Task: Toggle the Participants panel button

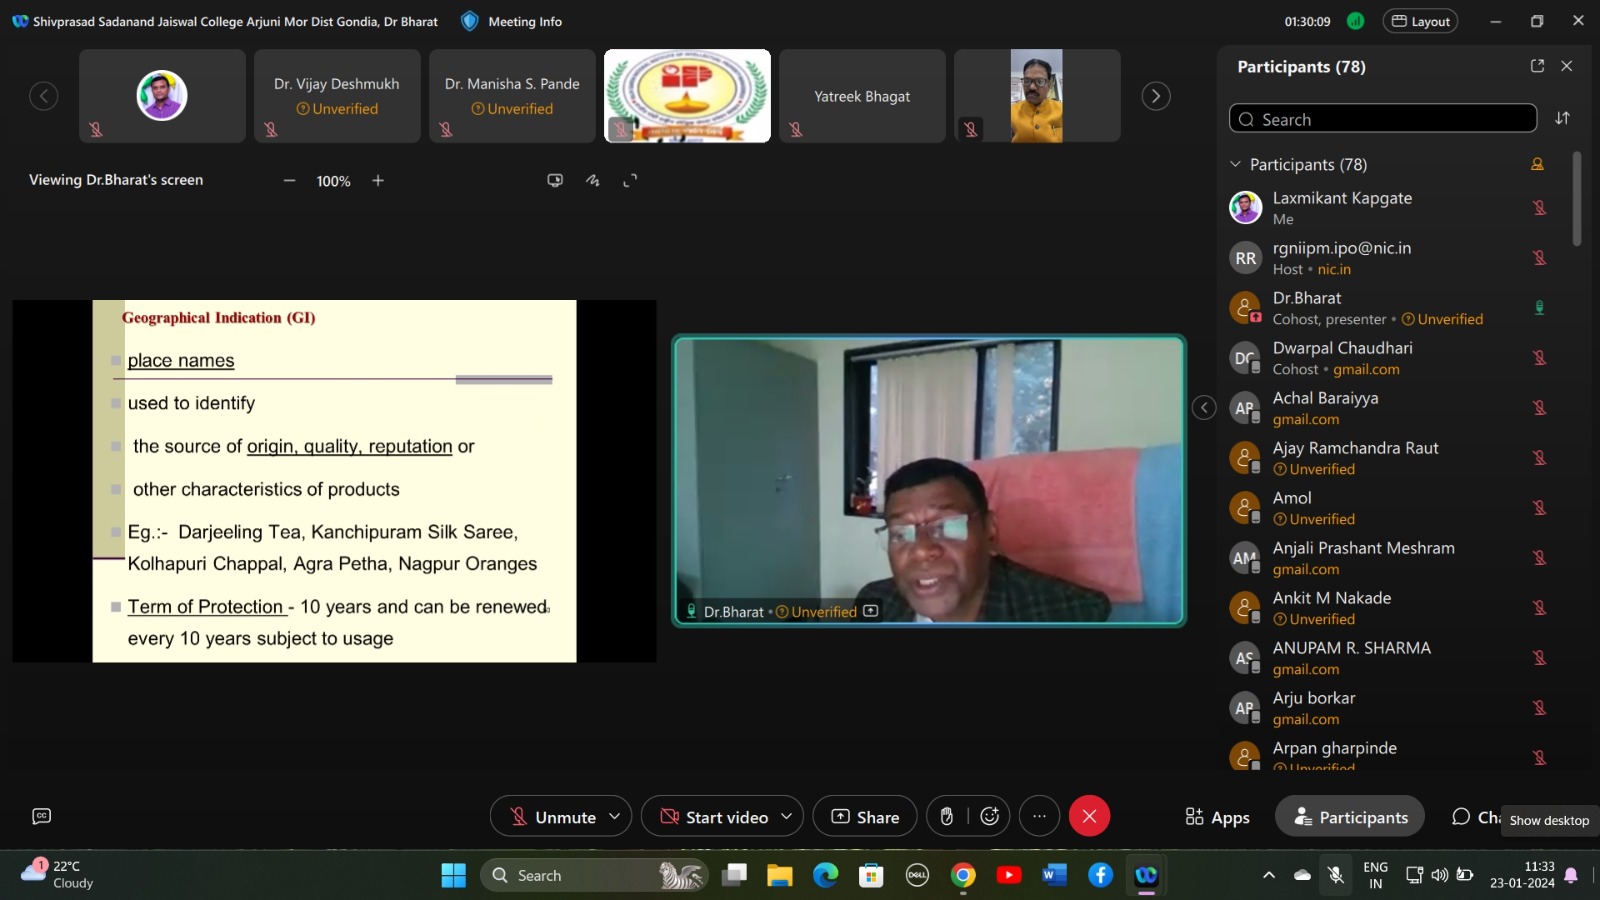Action: [x=1349, y=817]
